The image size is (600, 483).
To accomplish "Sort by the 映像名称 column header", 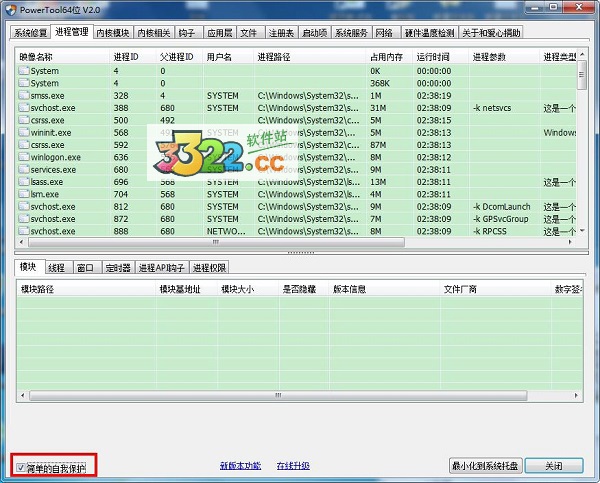I will pyautogui.click(x=62, y=57).
